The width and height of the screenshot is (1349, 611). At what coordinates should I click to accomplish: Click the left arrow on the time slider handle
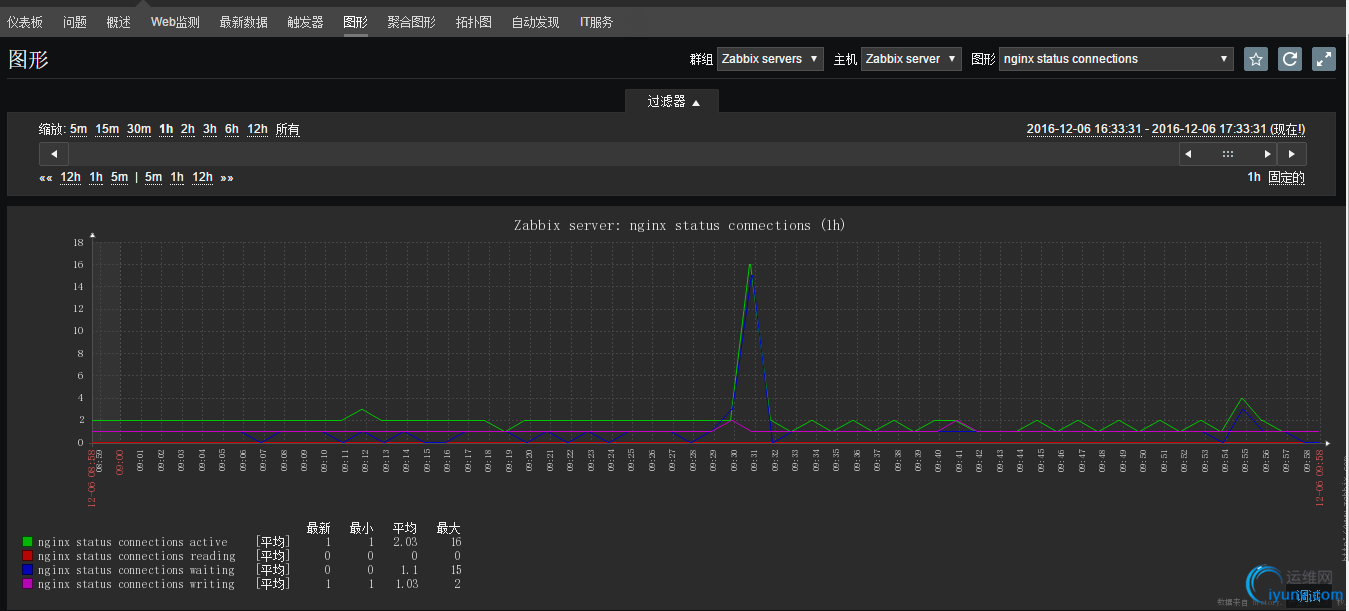click(x=1188, y=154)
